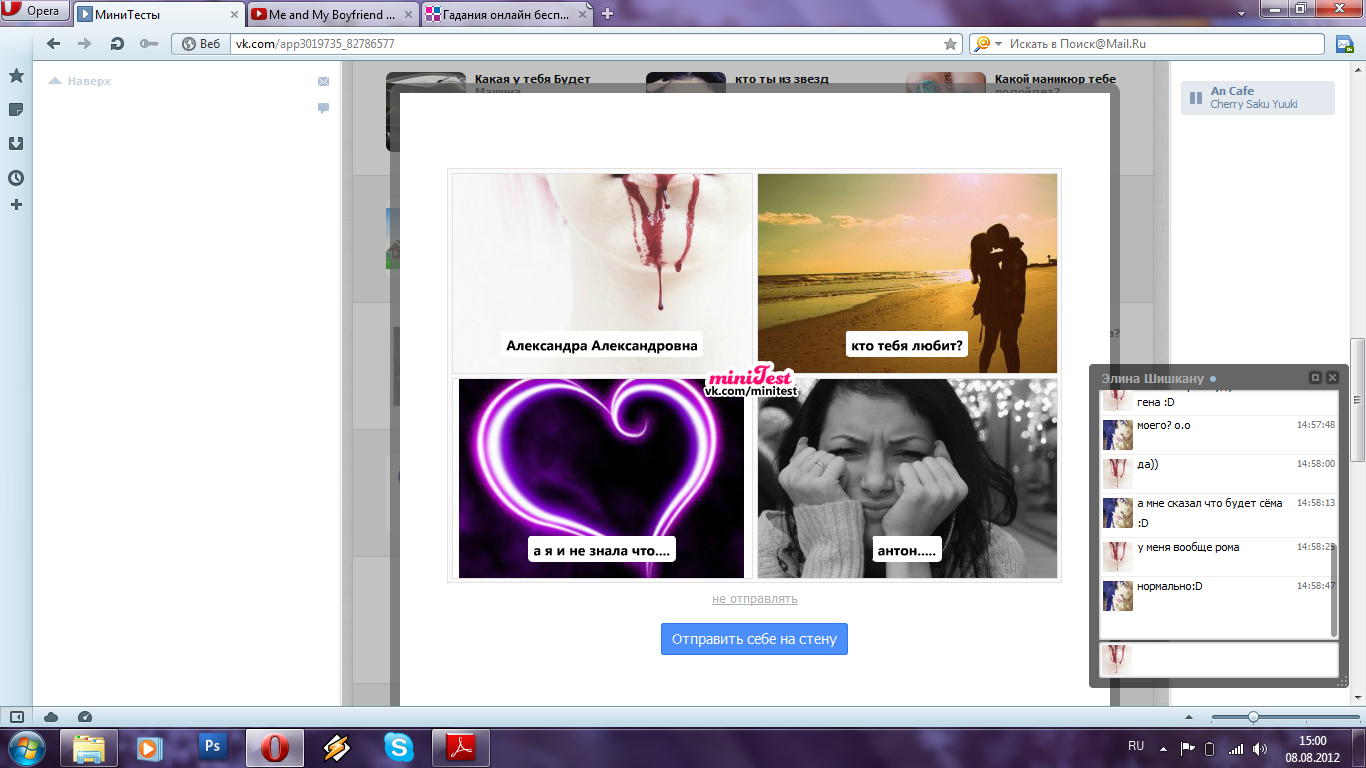This screenshot has width=1366, height=768.
Task: Open Notes panel in sidebar
Action: [16, 110]
